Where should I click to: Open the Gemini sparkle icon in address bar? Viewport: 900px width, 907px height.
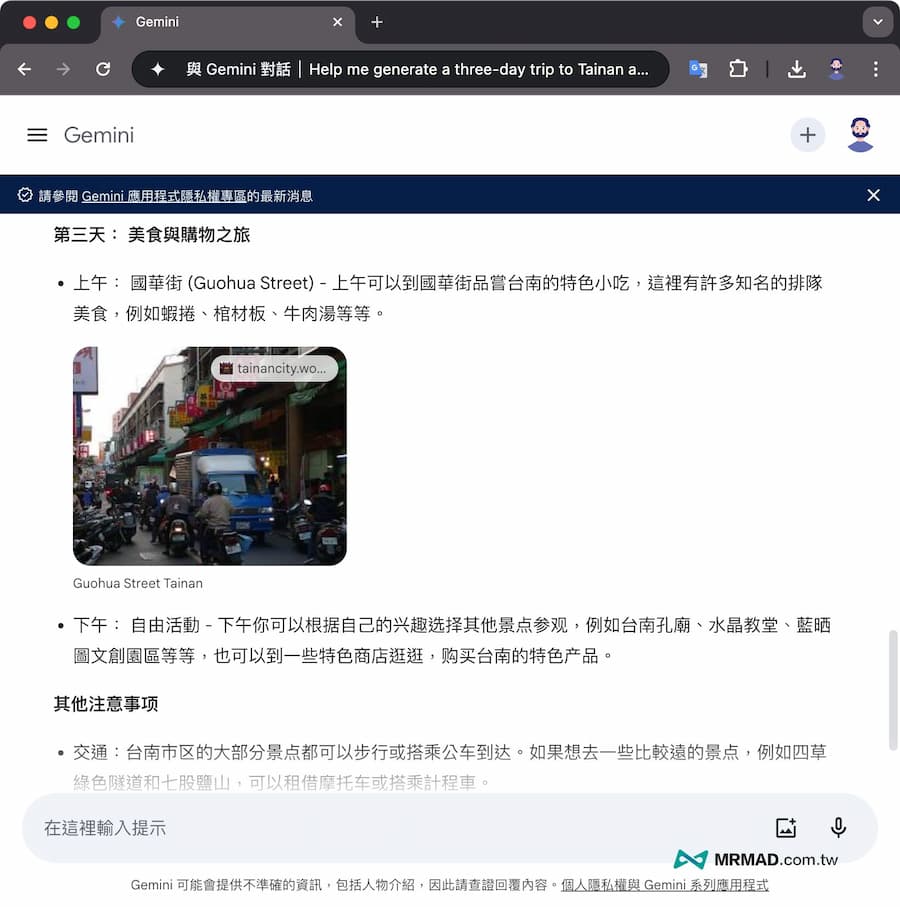point(157,69)
